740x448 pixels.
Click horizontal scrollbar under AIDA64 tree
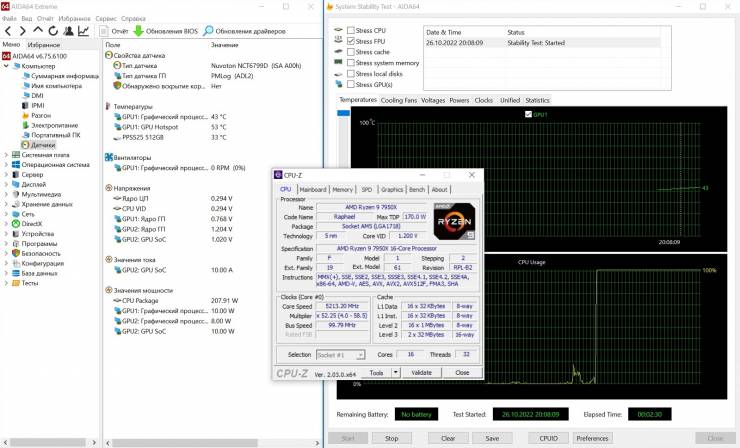pyautogui.click(x=48, y=443)
